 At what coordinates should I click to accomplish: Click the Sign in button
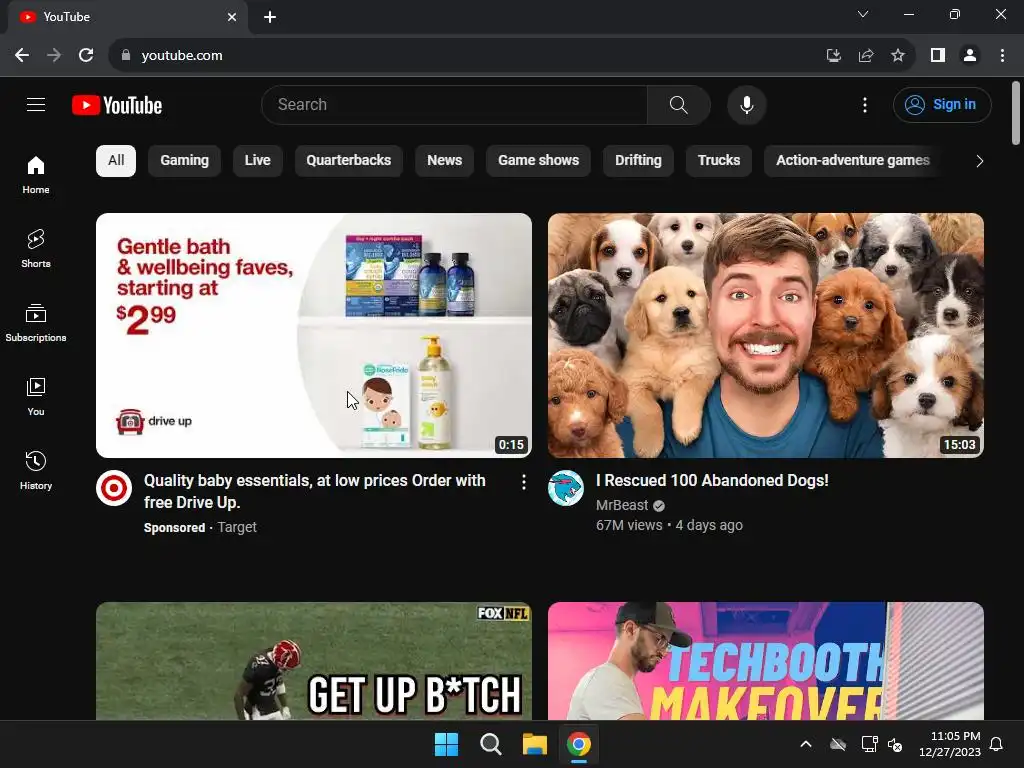(942, 104)
